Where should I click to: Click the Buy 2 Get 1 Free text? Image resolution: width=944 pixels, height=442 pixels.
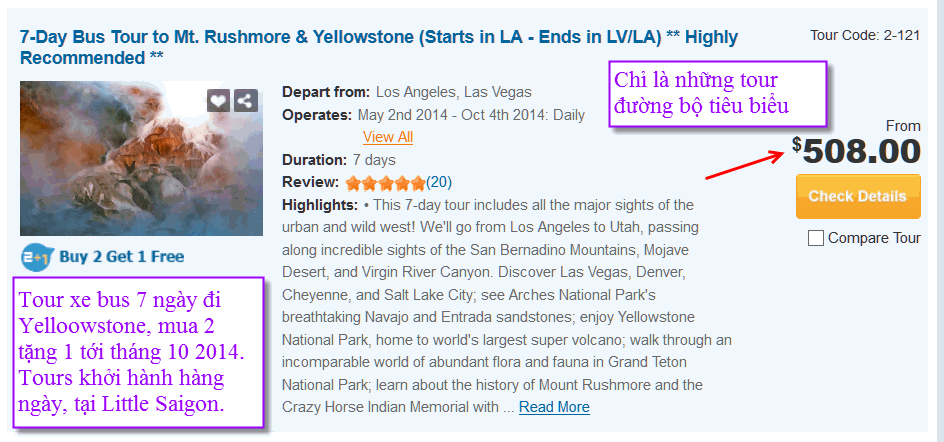pos(122,257)
